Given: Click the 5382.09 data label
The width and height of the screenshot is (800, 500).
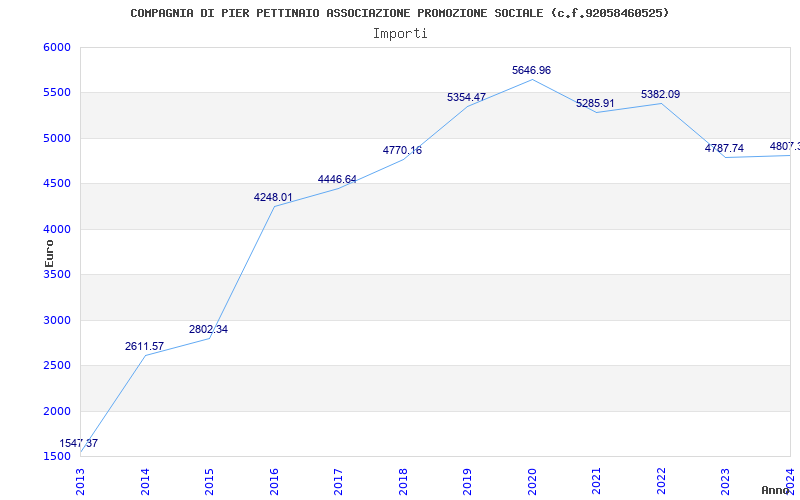Looking at the screenshot, I should coord(660,95).
